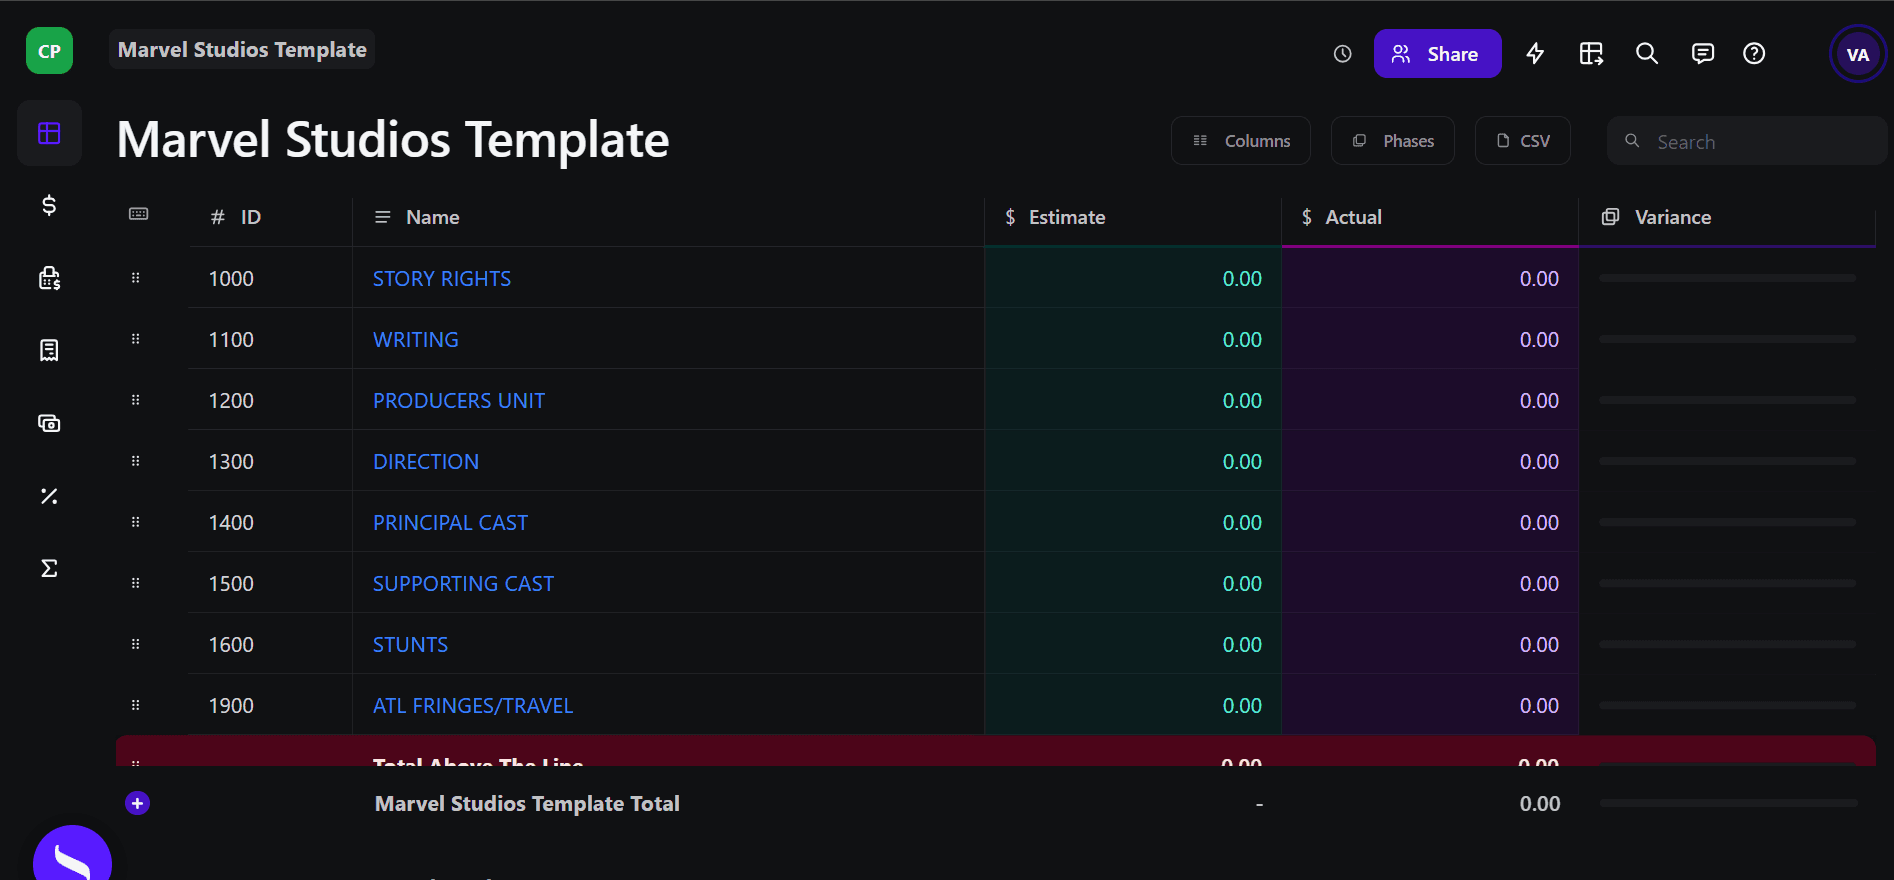Open the comments chat icon

tap(1702, 54)
